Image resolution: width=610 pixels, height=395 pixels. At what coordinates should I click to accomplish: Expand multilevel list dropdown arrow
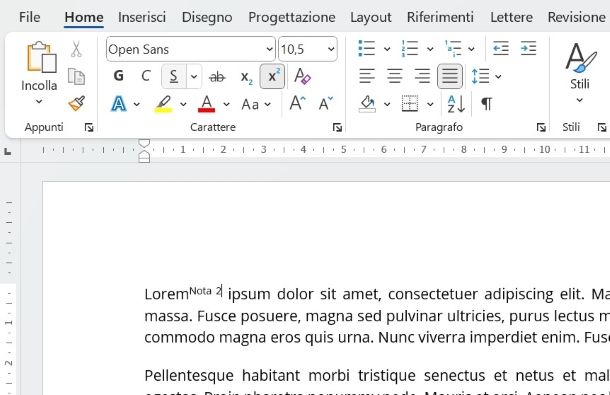tap(471, 49)
